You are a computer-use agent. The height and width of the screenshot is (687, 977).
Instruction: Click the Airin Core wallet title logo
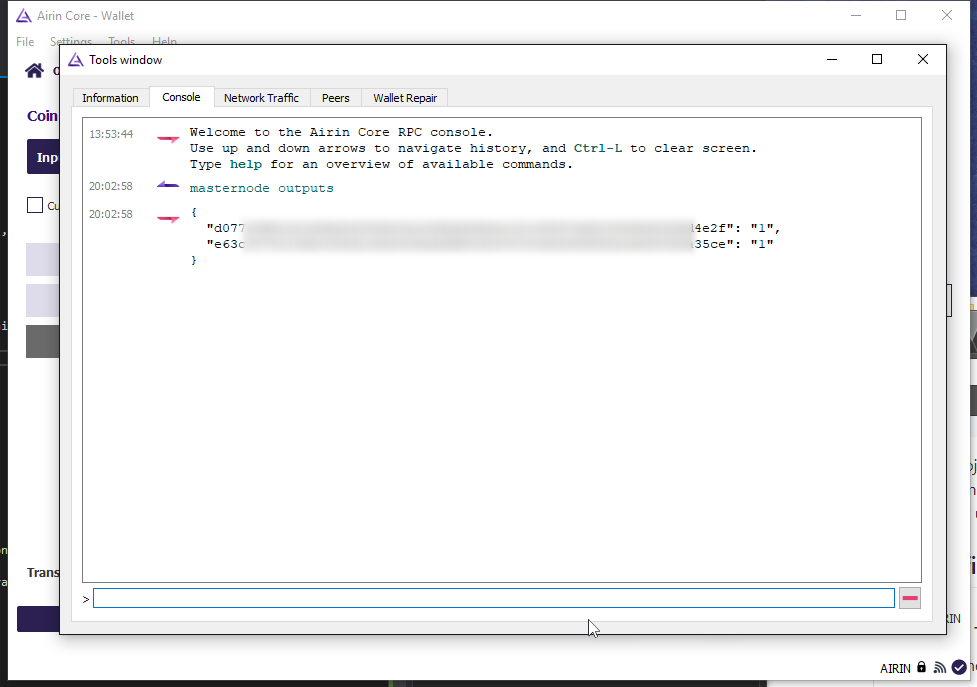(24, 16)
